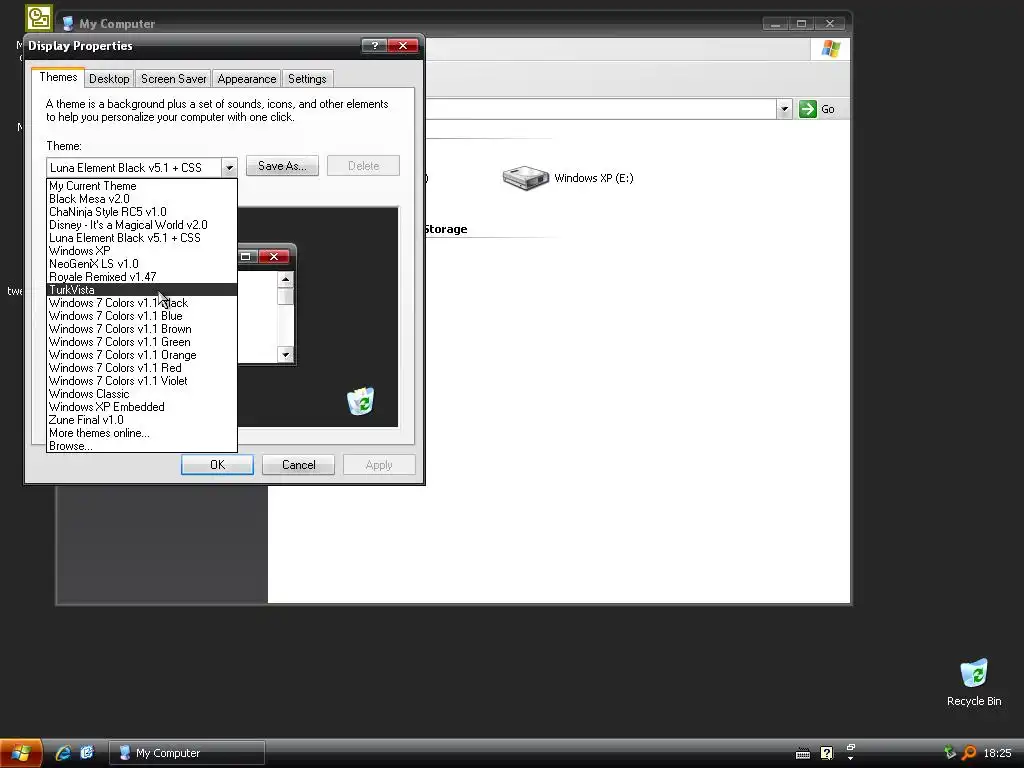Viewport: 1024px width, 768px height.
Task: Open the Start menu button
Action: click(21, 753)
